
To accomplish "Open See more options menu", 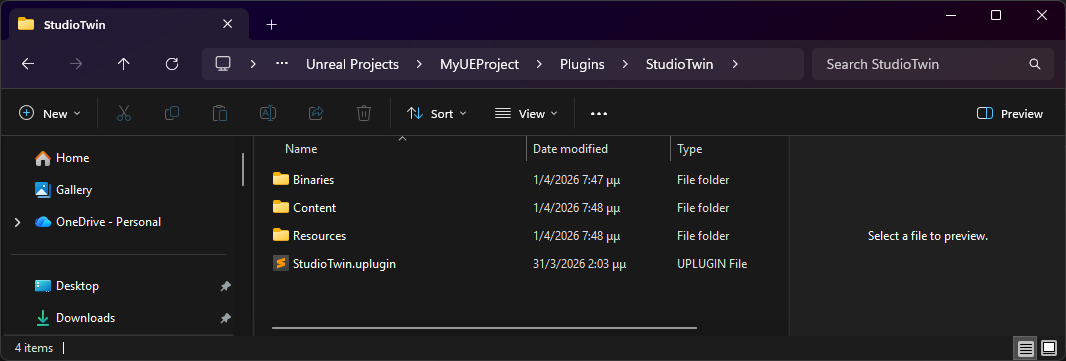I will [598, 114].
